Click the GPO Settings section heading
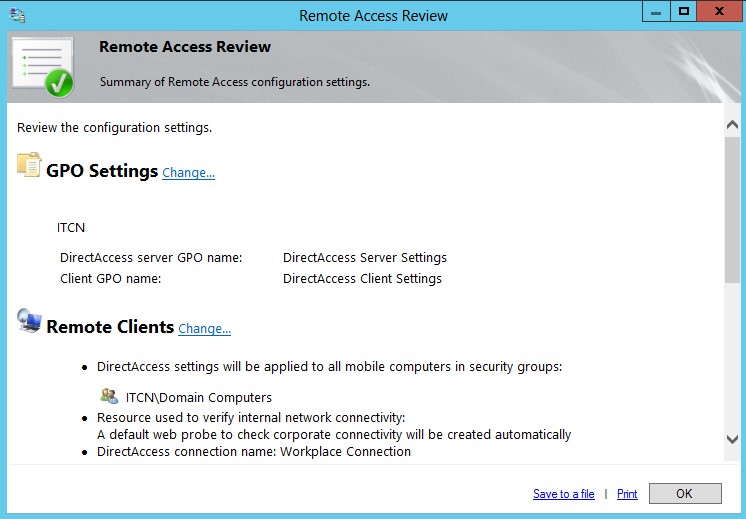This screenshot has height=519, width=746. click(x=102, y=171)
